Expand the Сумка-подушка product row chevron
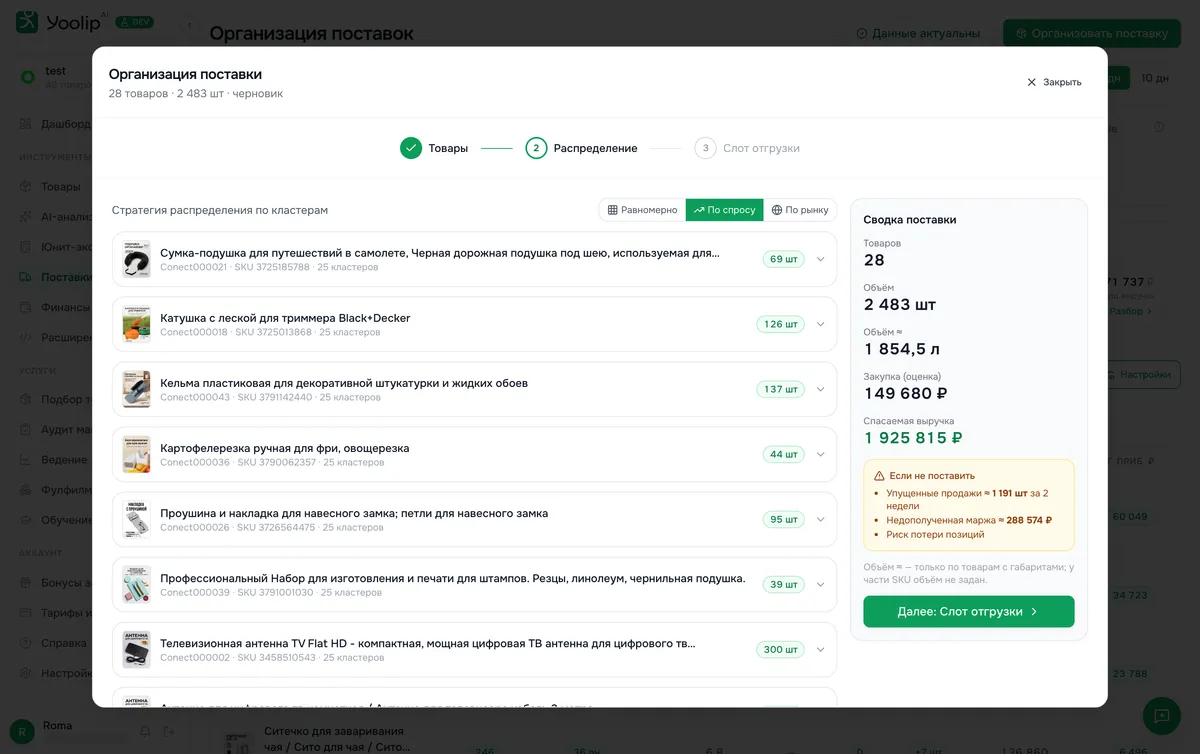 tap(821, 259)
